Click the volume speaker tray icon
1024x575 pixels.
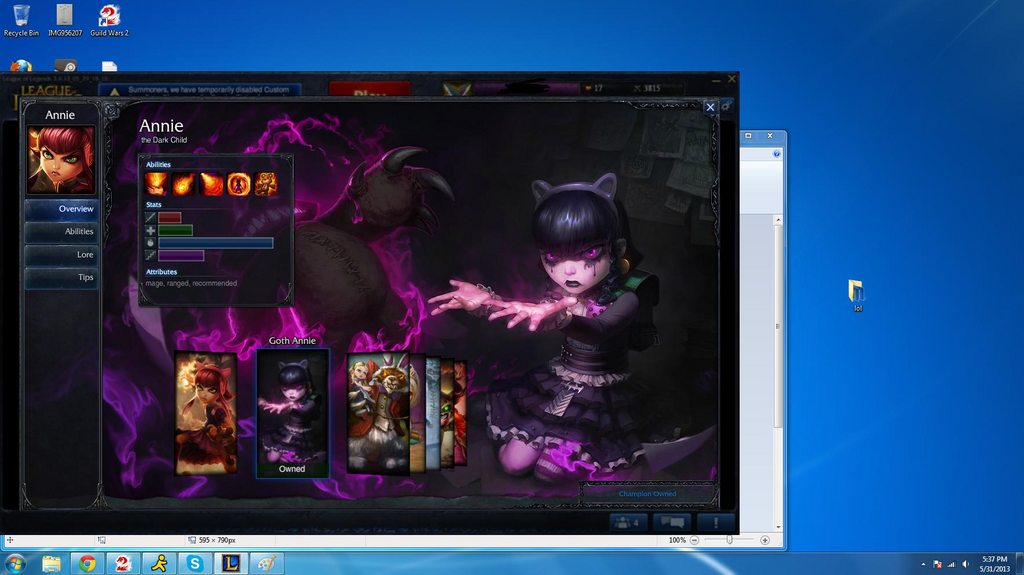(965, 564)
